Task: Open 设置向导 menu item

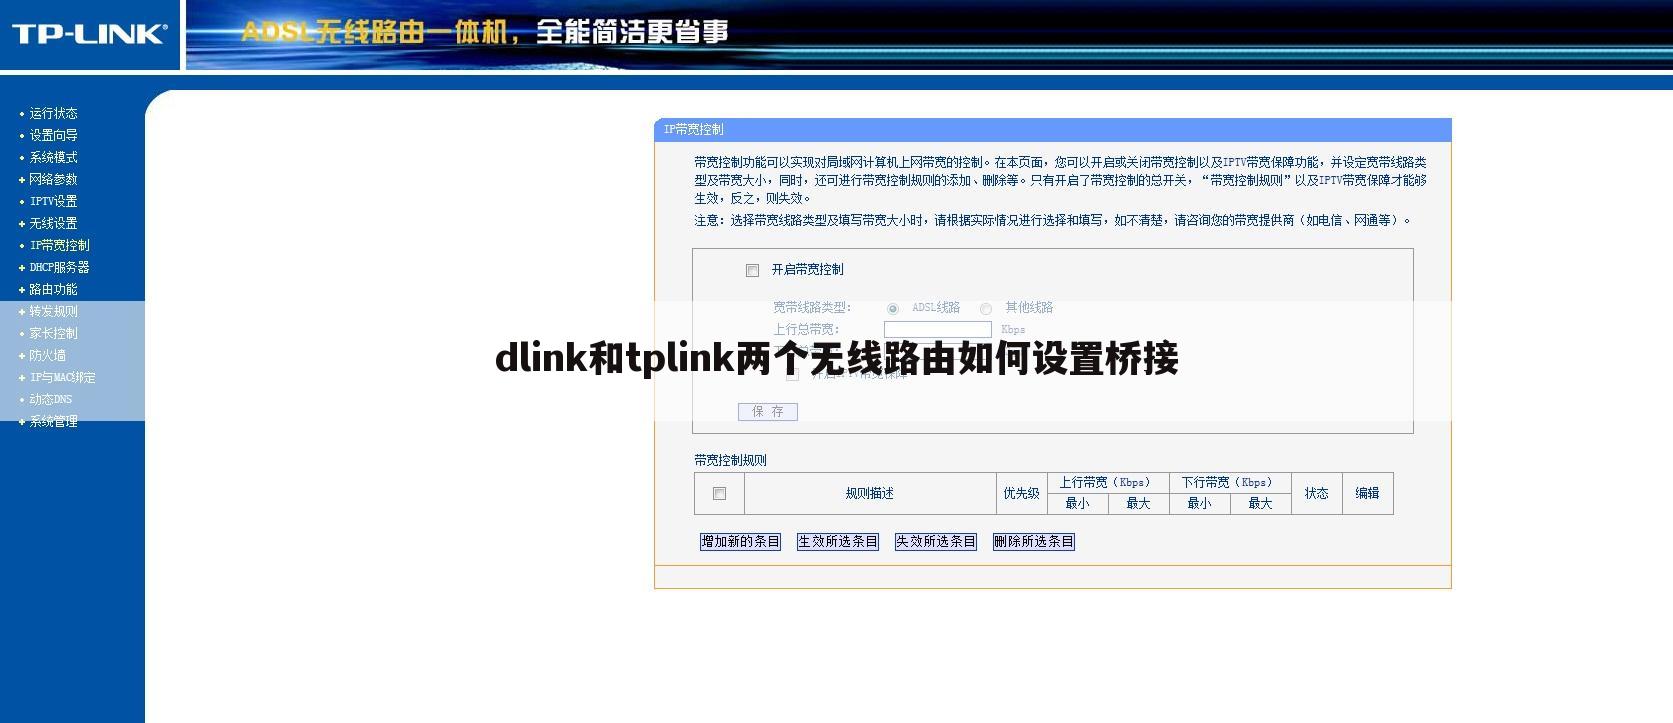Action: pyautogui.click(x=53, y=135)
